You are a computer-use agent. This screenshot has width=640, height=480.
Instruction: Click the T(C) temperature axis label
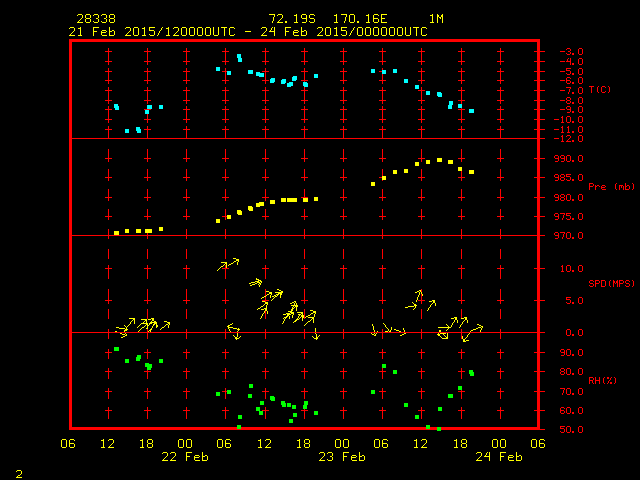click(x=600, y=90)
